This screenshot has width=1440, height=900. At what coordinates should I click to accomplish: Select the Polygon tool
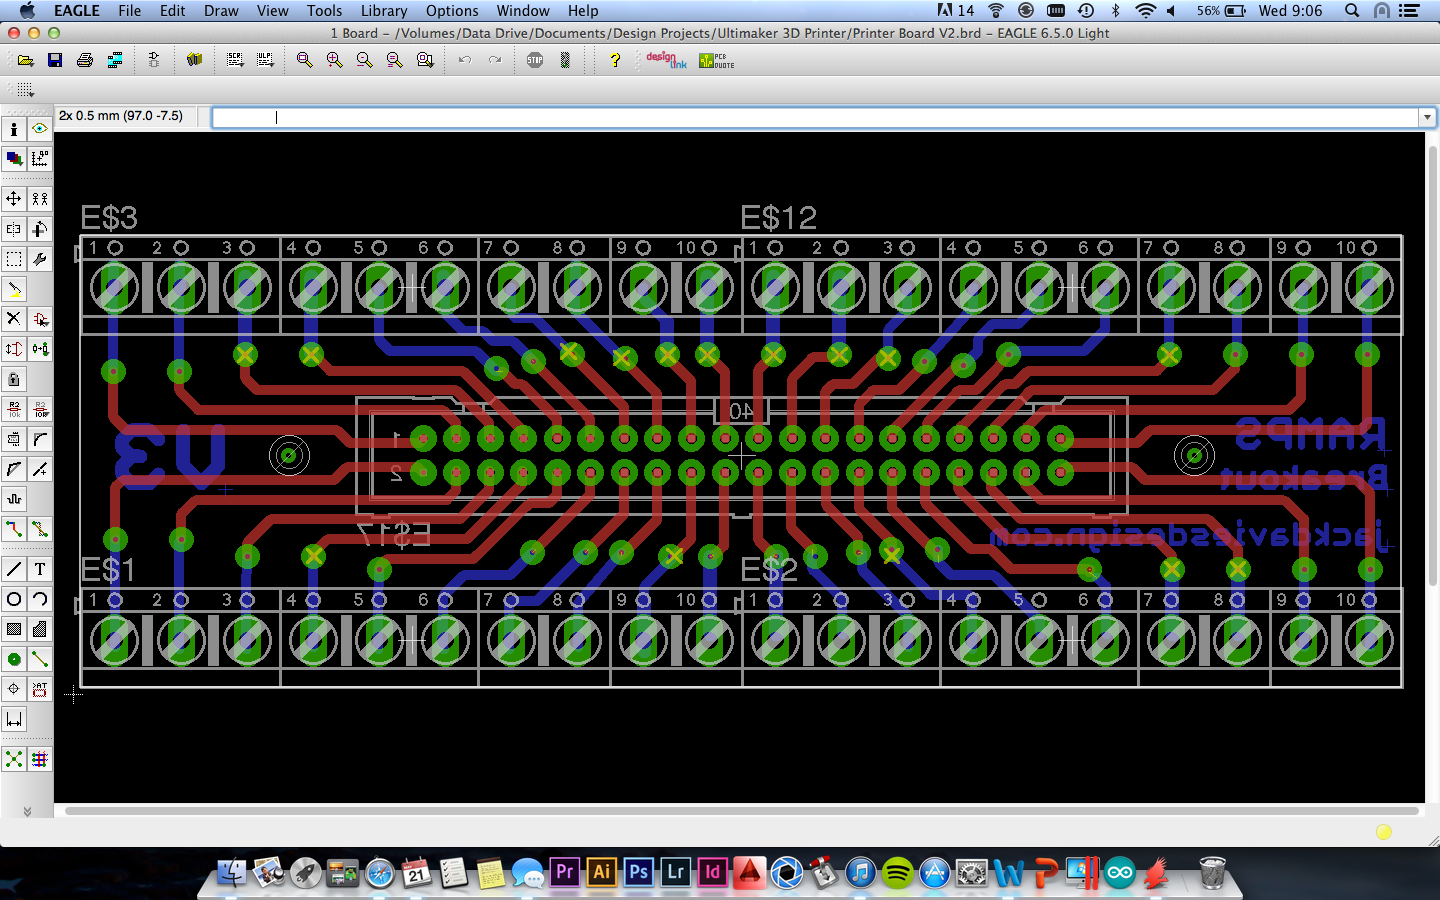click(x=41, y=629)
